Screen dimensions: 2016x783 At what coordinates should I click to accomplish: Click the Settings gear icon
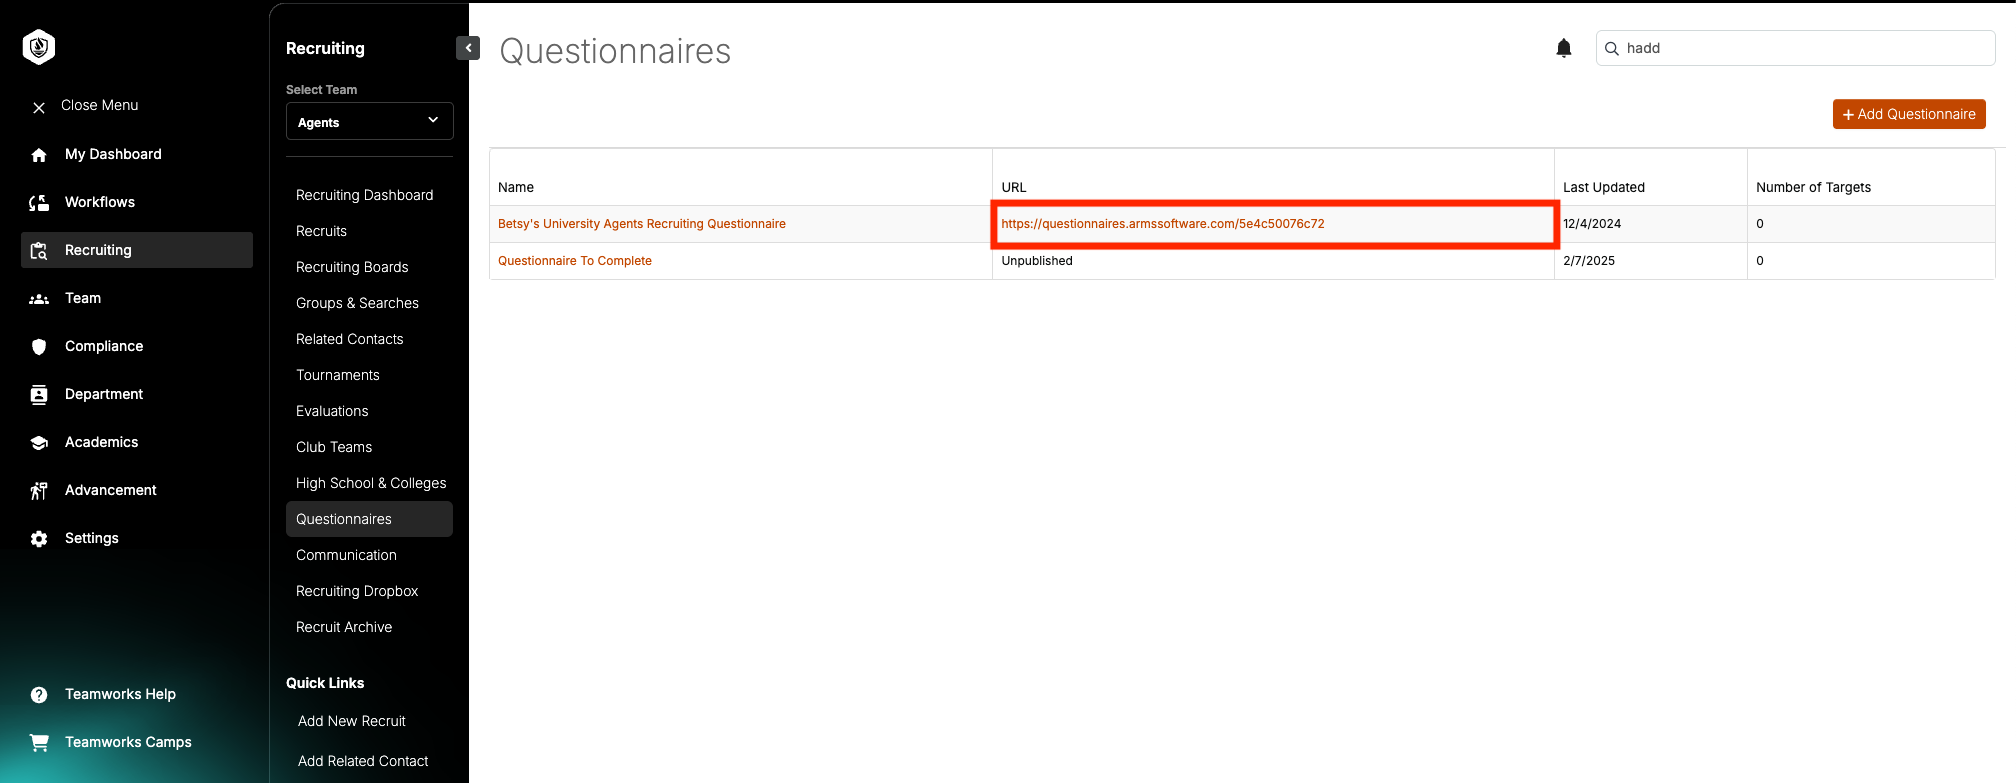point(39,539)
